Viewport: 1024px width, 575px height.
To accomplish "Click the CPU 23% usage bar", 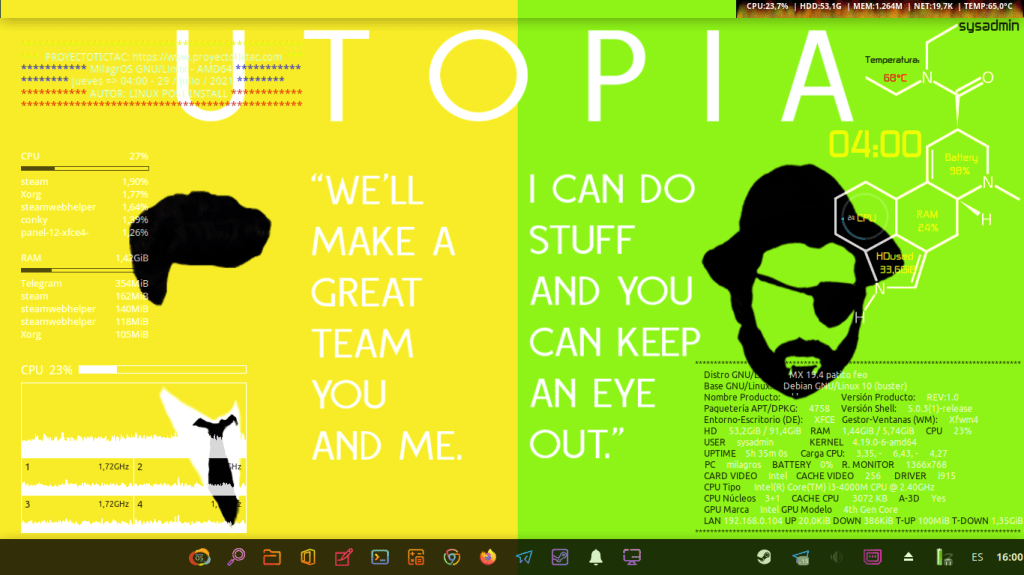I will pyautogui.click(x=162, y=370).
